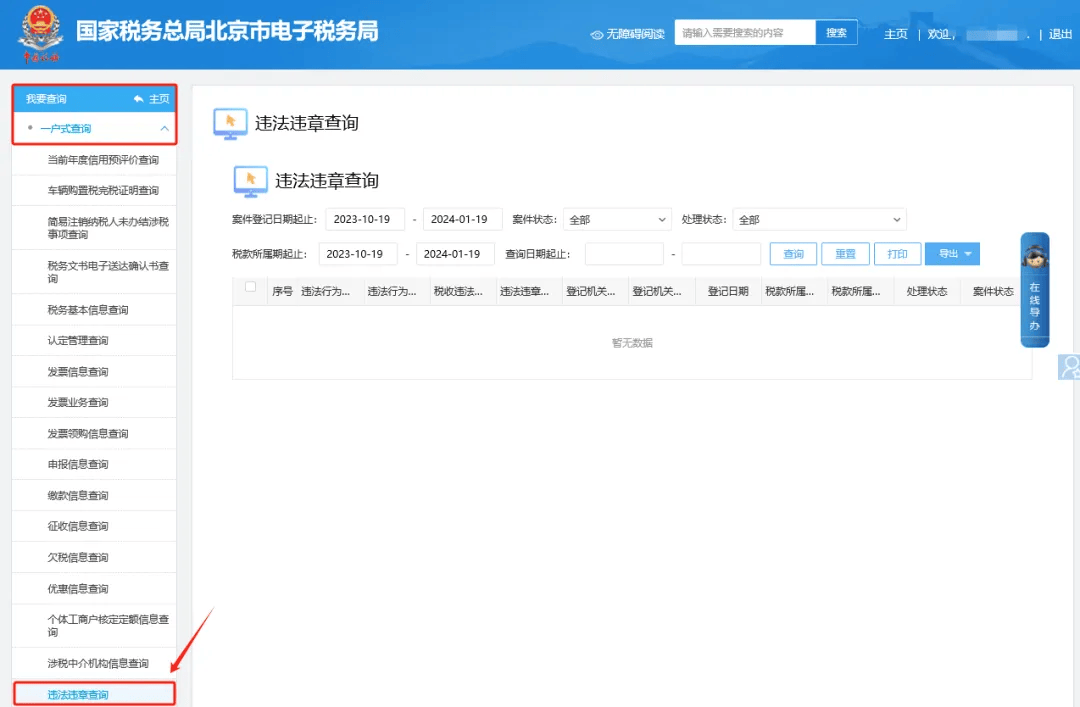Click the customer service avatar icon at right edge
Screen dimensions: 1080x707
tap(1070, 367)
